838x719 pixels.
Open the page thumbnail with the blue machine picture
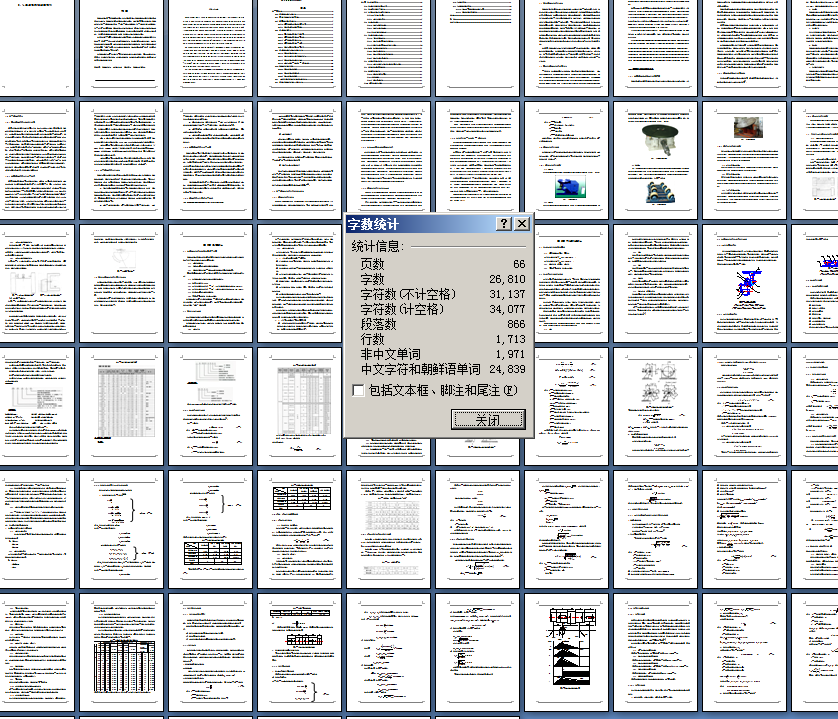[x=567, y=160]
